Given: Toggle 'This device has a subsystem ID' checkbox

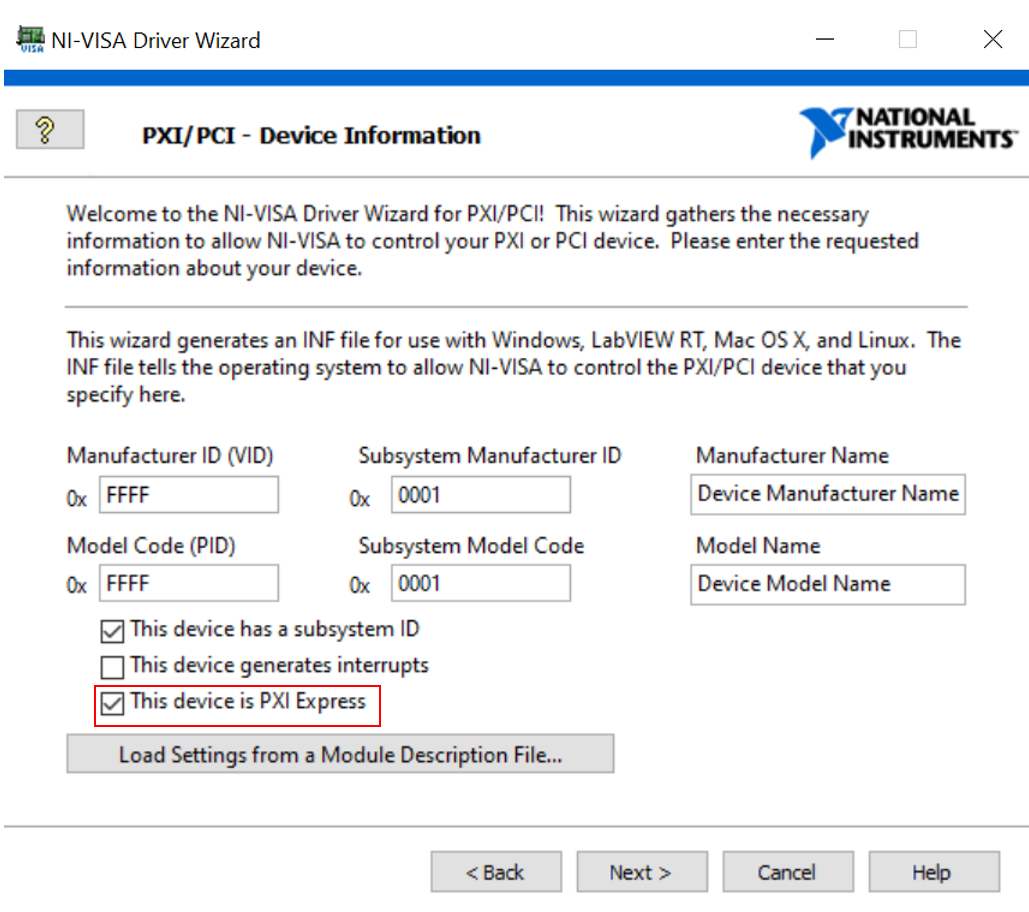Looking at the screenshot, I should click(x=112, y=631).
